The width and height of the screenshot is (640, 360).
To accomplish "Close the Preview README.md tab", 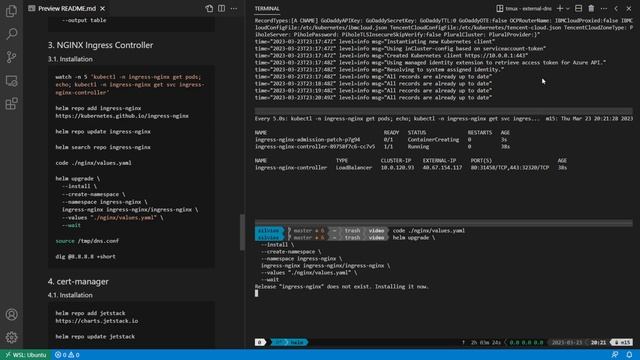I will click(x=102, y=8).
